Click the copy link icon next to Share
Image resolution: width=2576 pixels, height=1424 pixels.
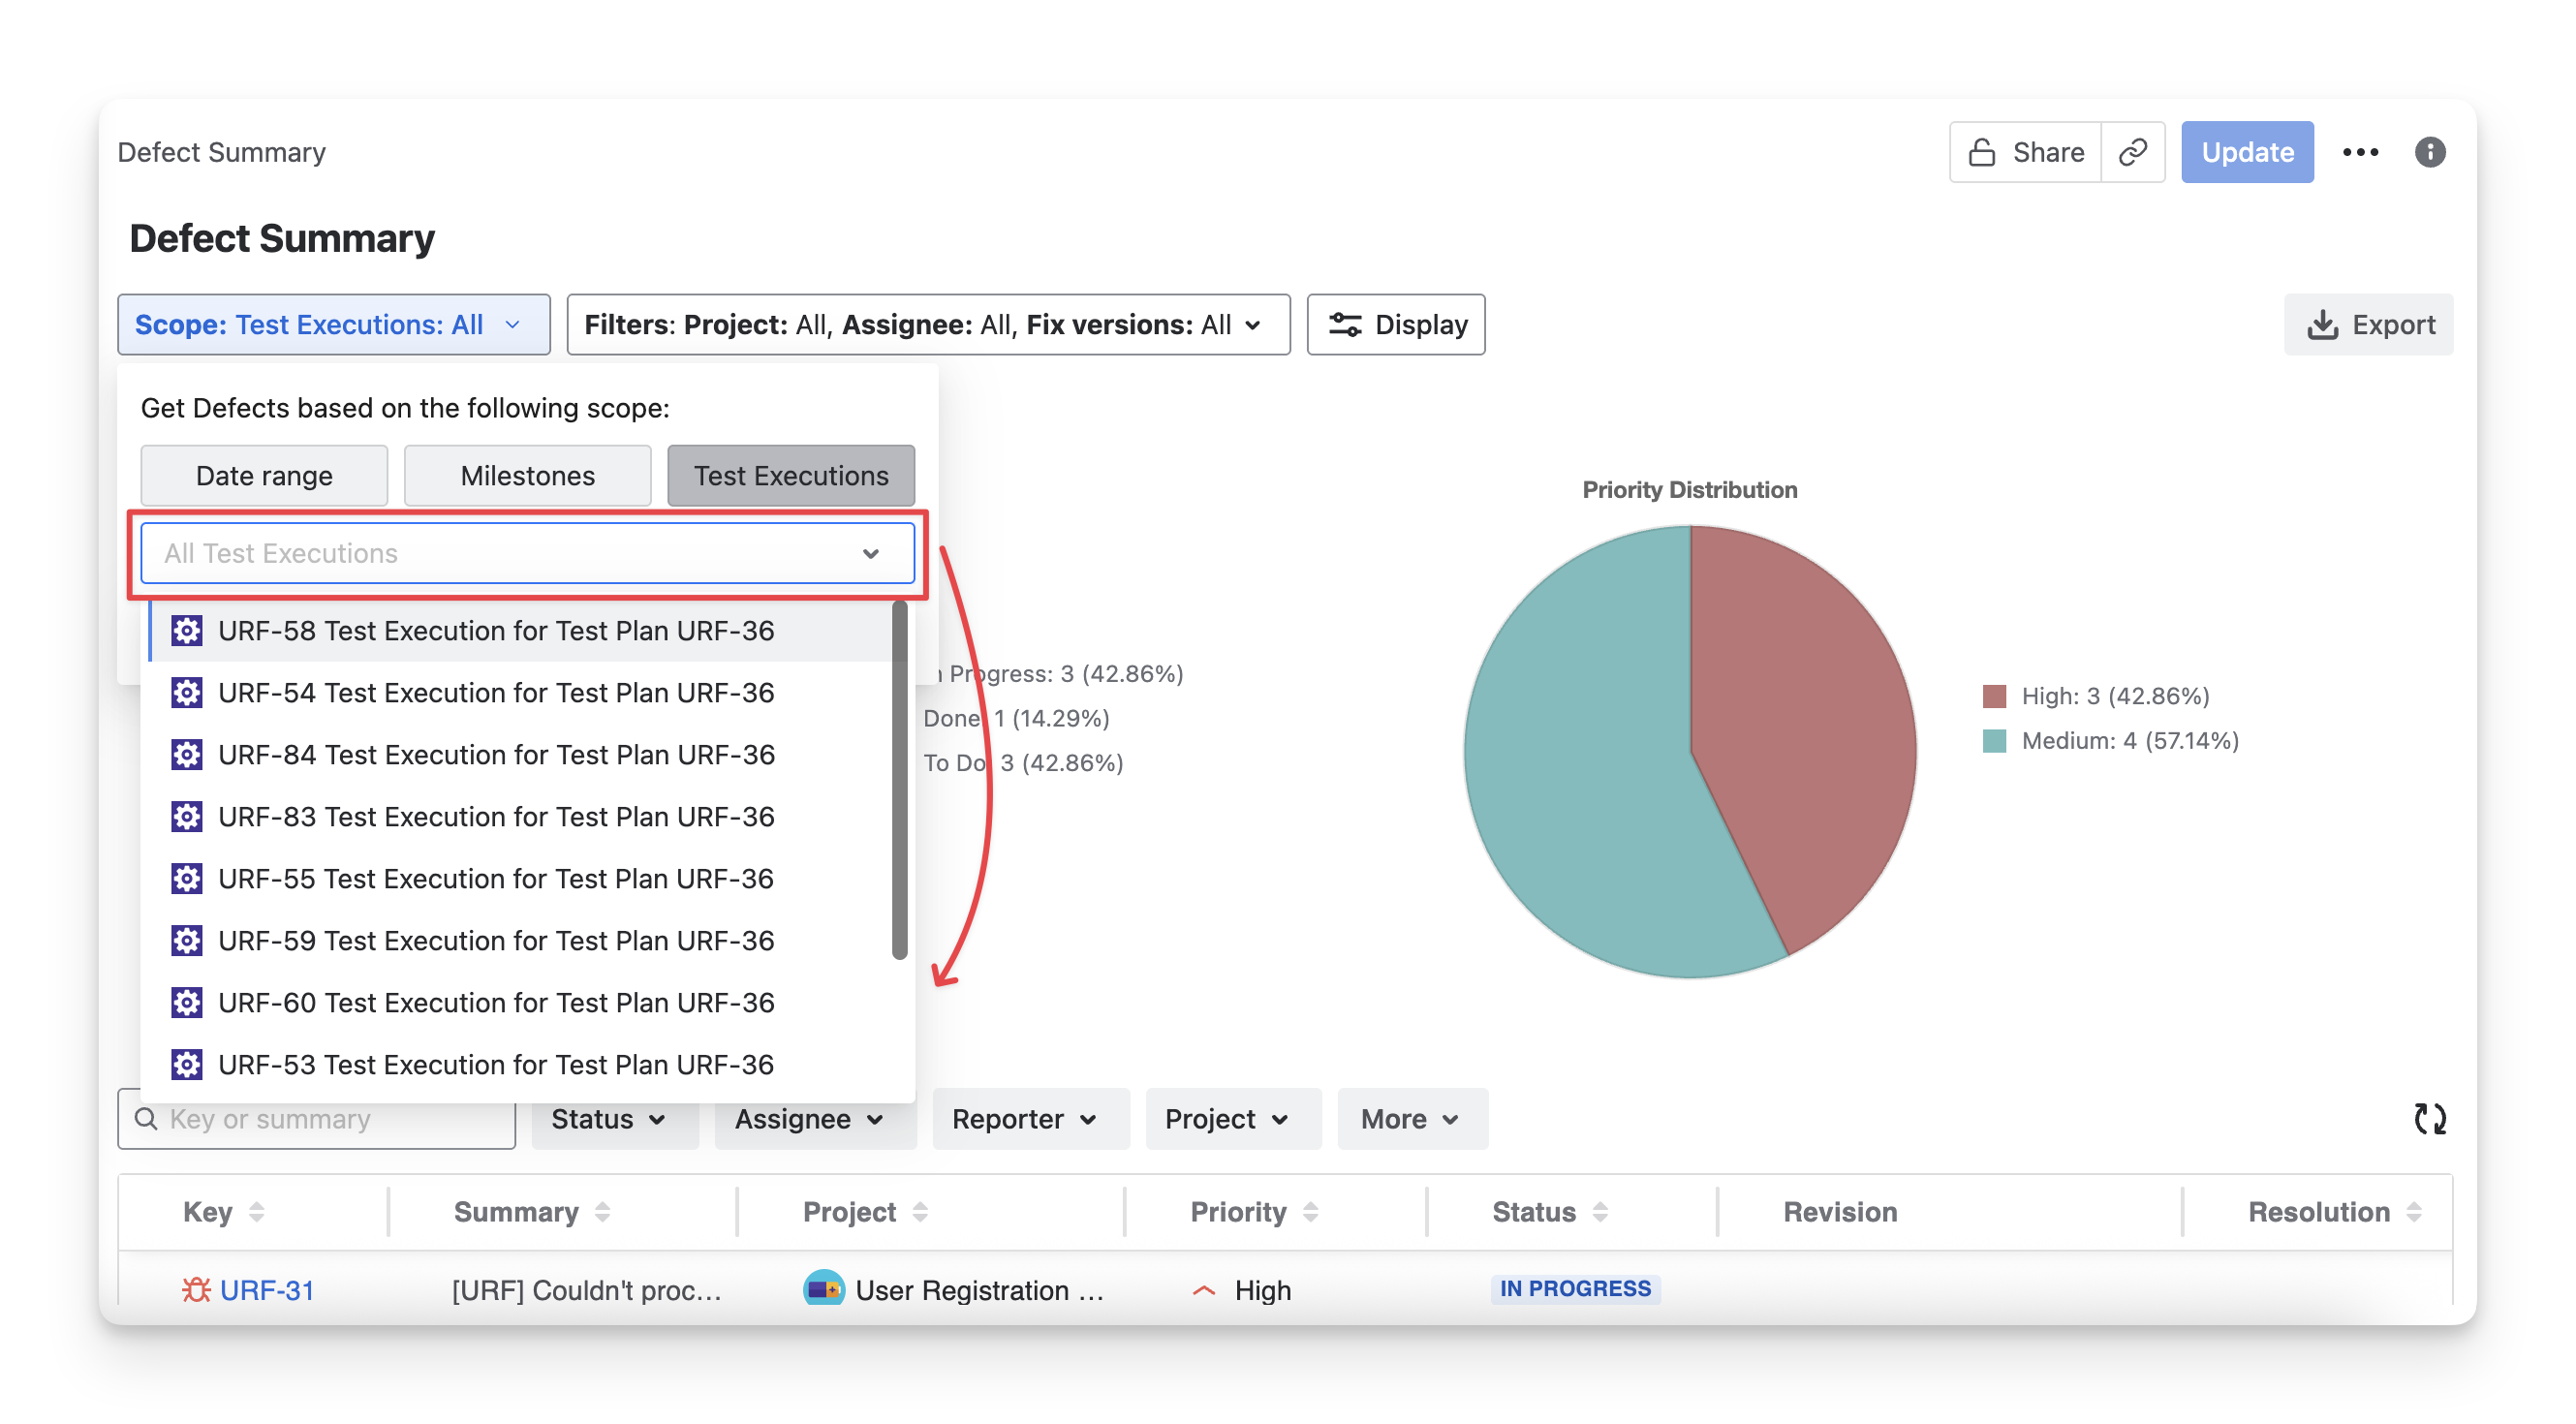point(2132,152)
